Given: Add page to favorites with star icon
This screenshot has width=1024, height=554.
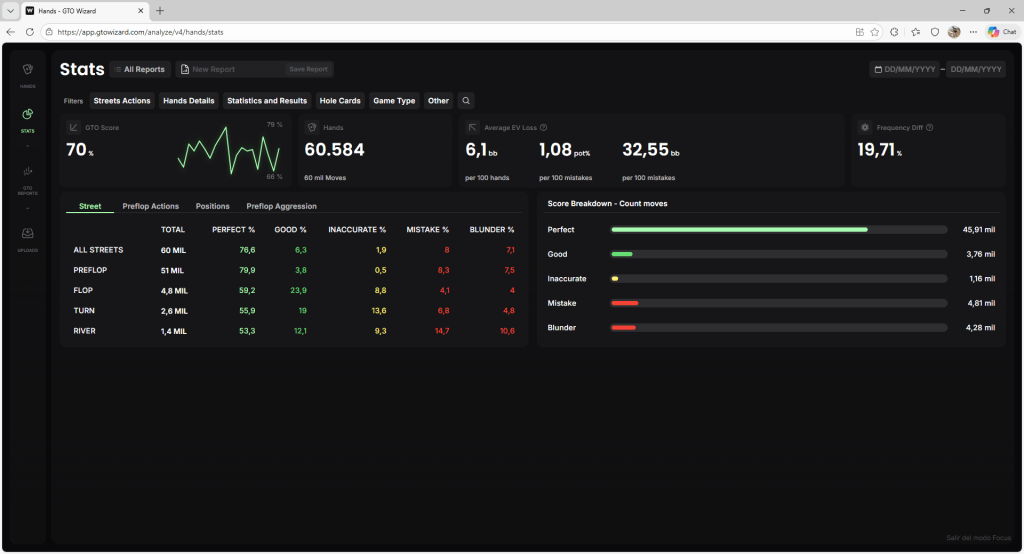Looking at the screenshot, I should 875,32.
